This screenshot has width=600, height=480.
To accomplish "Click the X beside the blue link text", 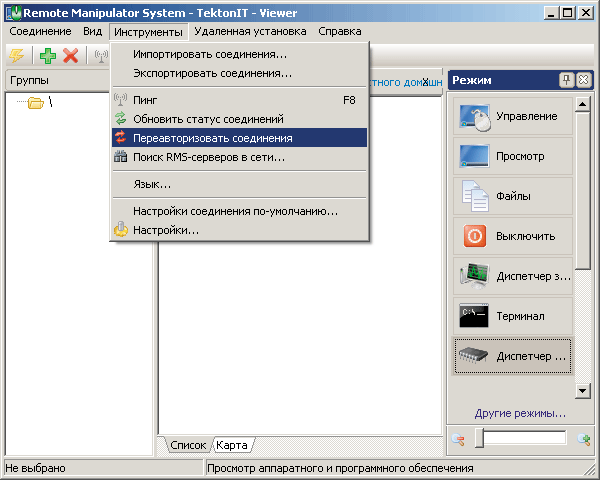I will click(x=426, y=82).
